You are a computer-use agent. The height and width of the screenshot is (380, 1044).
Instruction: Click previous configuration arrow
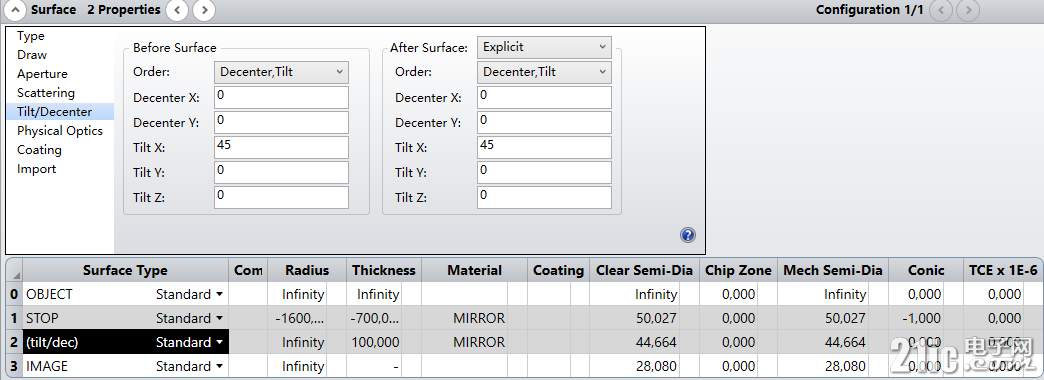[x=941, y=10]
